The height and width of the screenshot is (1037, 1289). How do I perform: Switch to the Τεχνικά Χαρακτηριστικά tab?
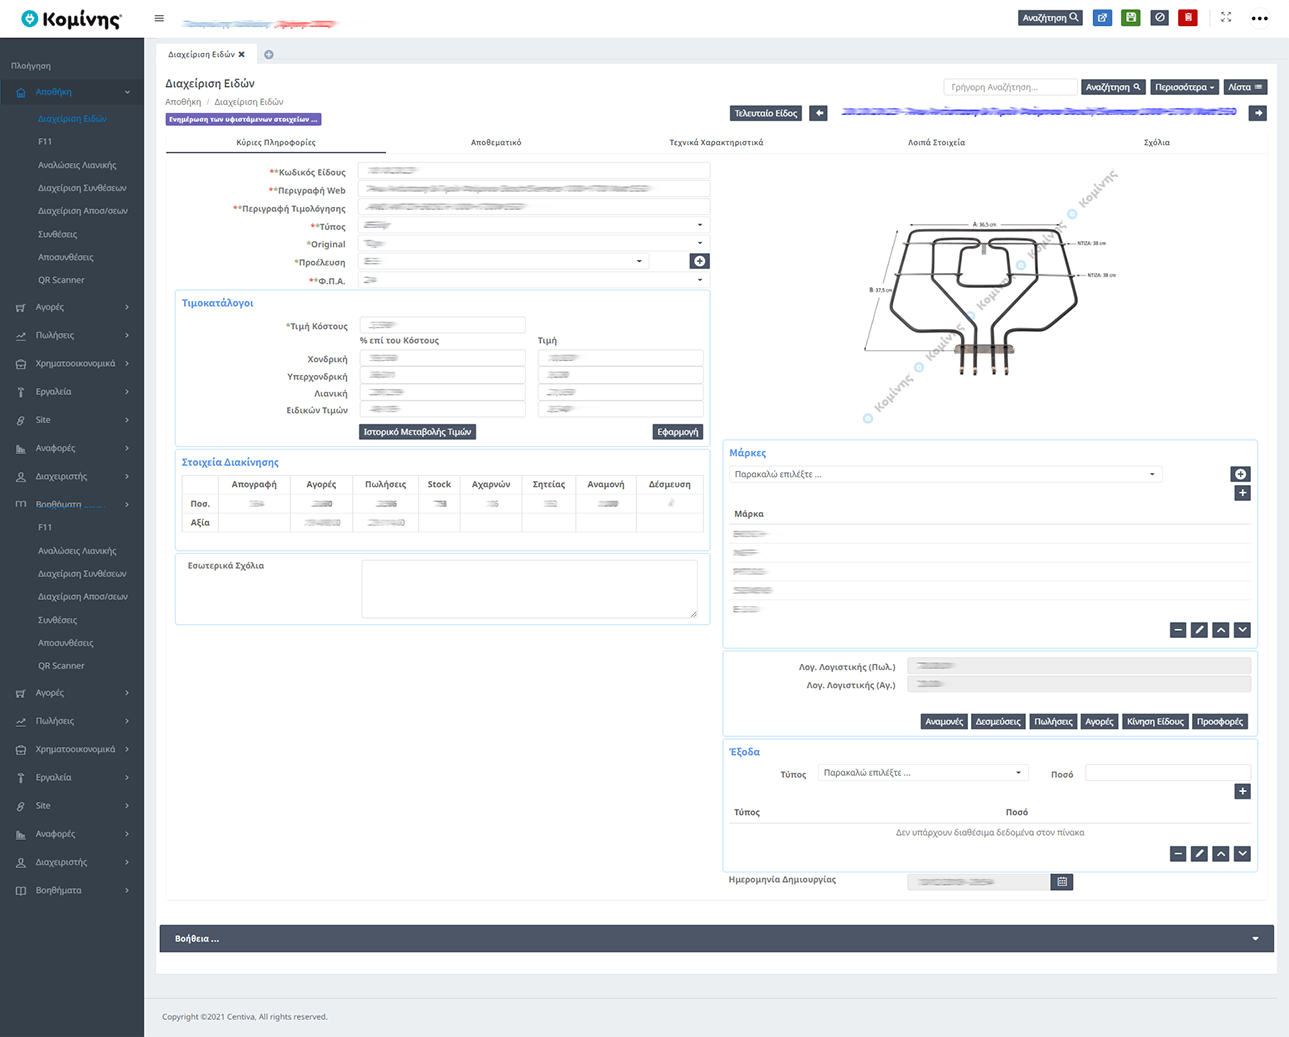pyautogui.click(x=716, y=142)
